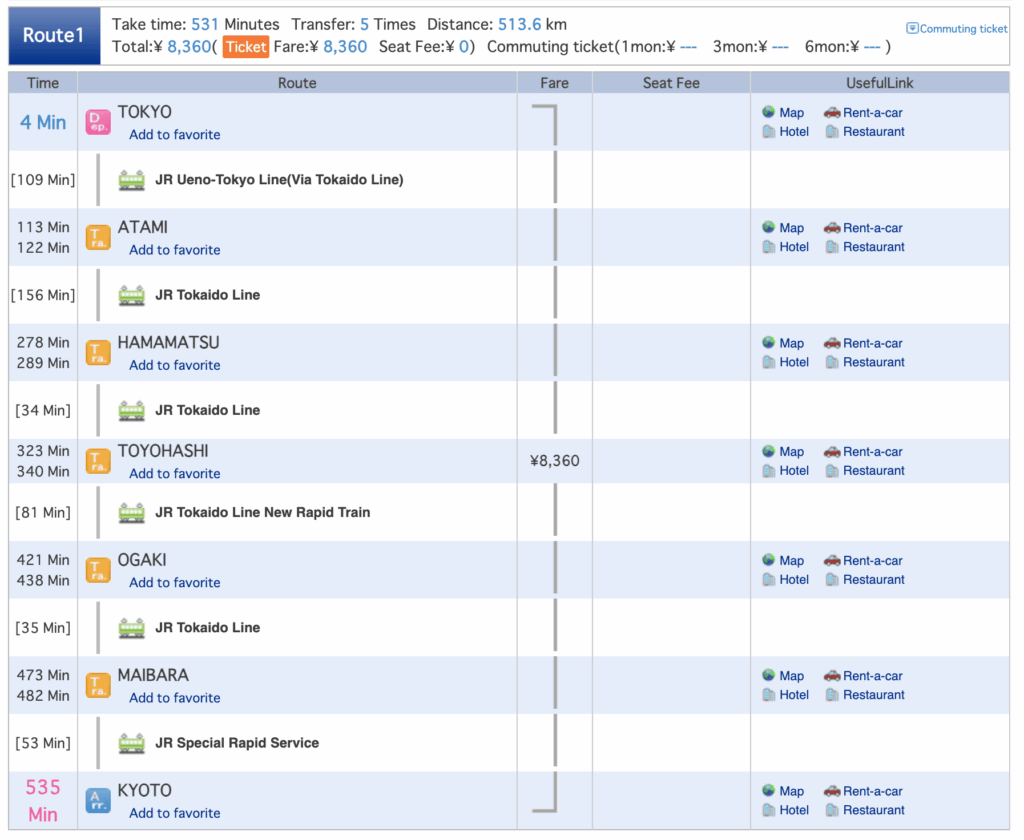The image size is (1024, 840).
Task: Open the Restaurant link for KYOTO
Action: (x=874, y=810)
